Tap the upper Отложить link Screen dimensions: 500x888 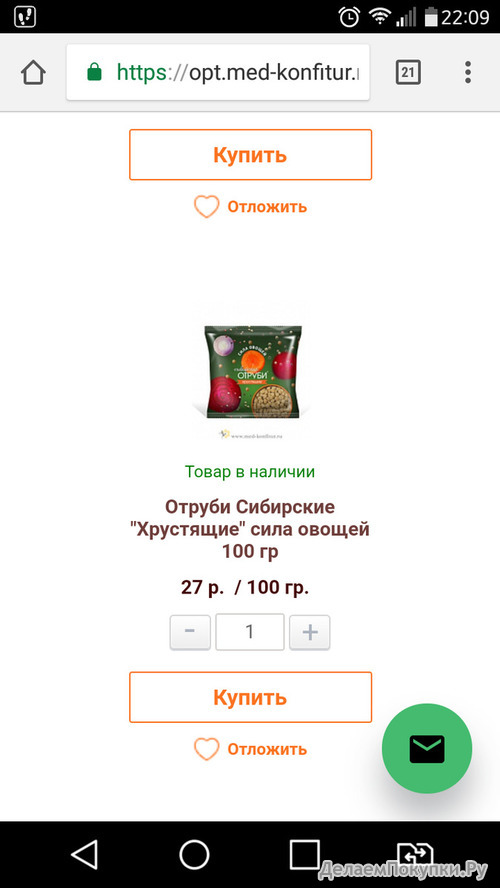[x=267, y=207]
